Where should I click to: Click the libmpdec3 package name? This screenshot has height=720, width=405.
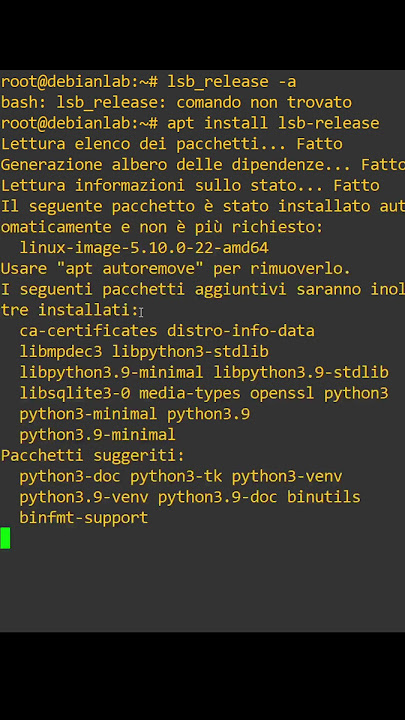pyautogui.click(x=61, y=352)
